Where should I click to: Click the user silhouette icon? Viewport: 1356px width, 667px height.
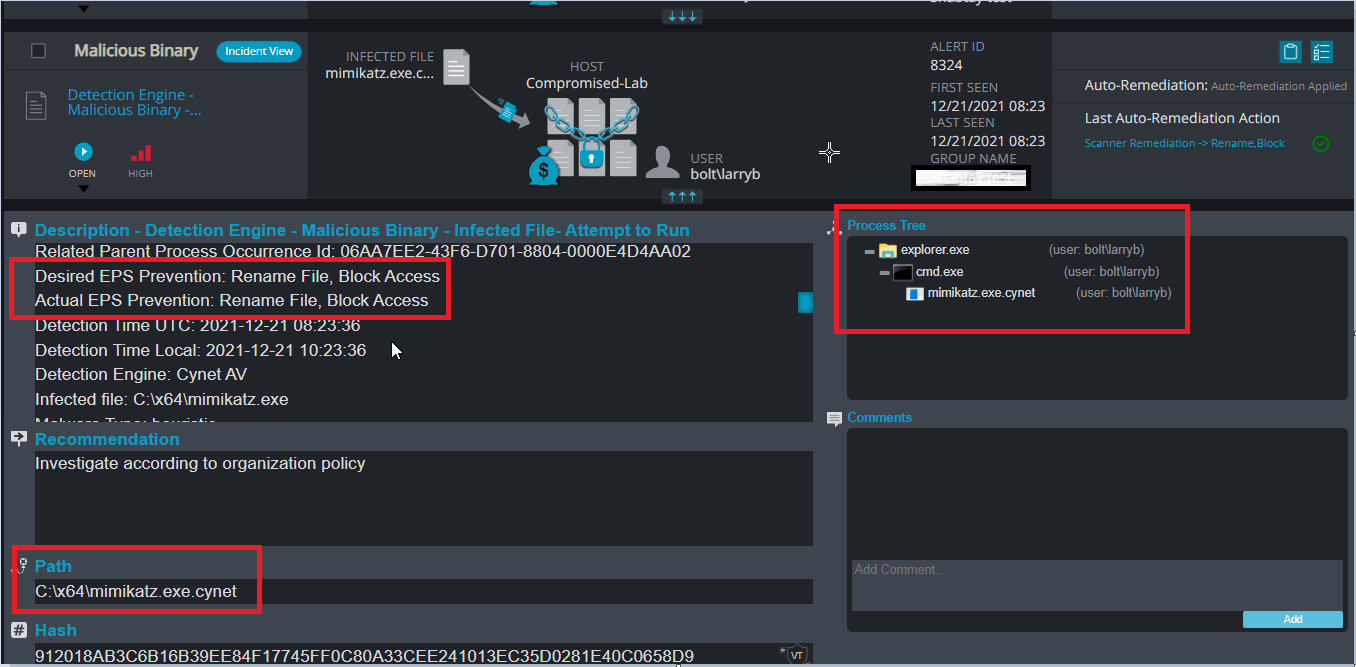click(x=663, y=162)
